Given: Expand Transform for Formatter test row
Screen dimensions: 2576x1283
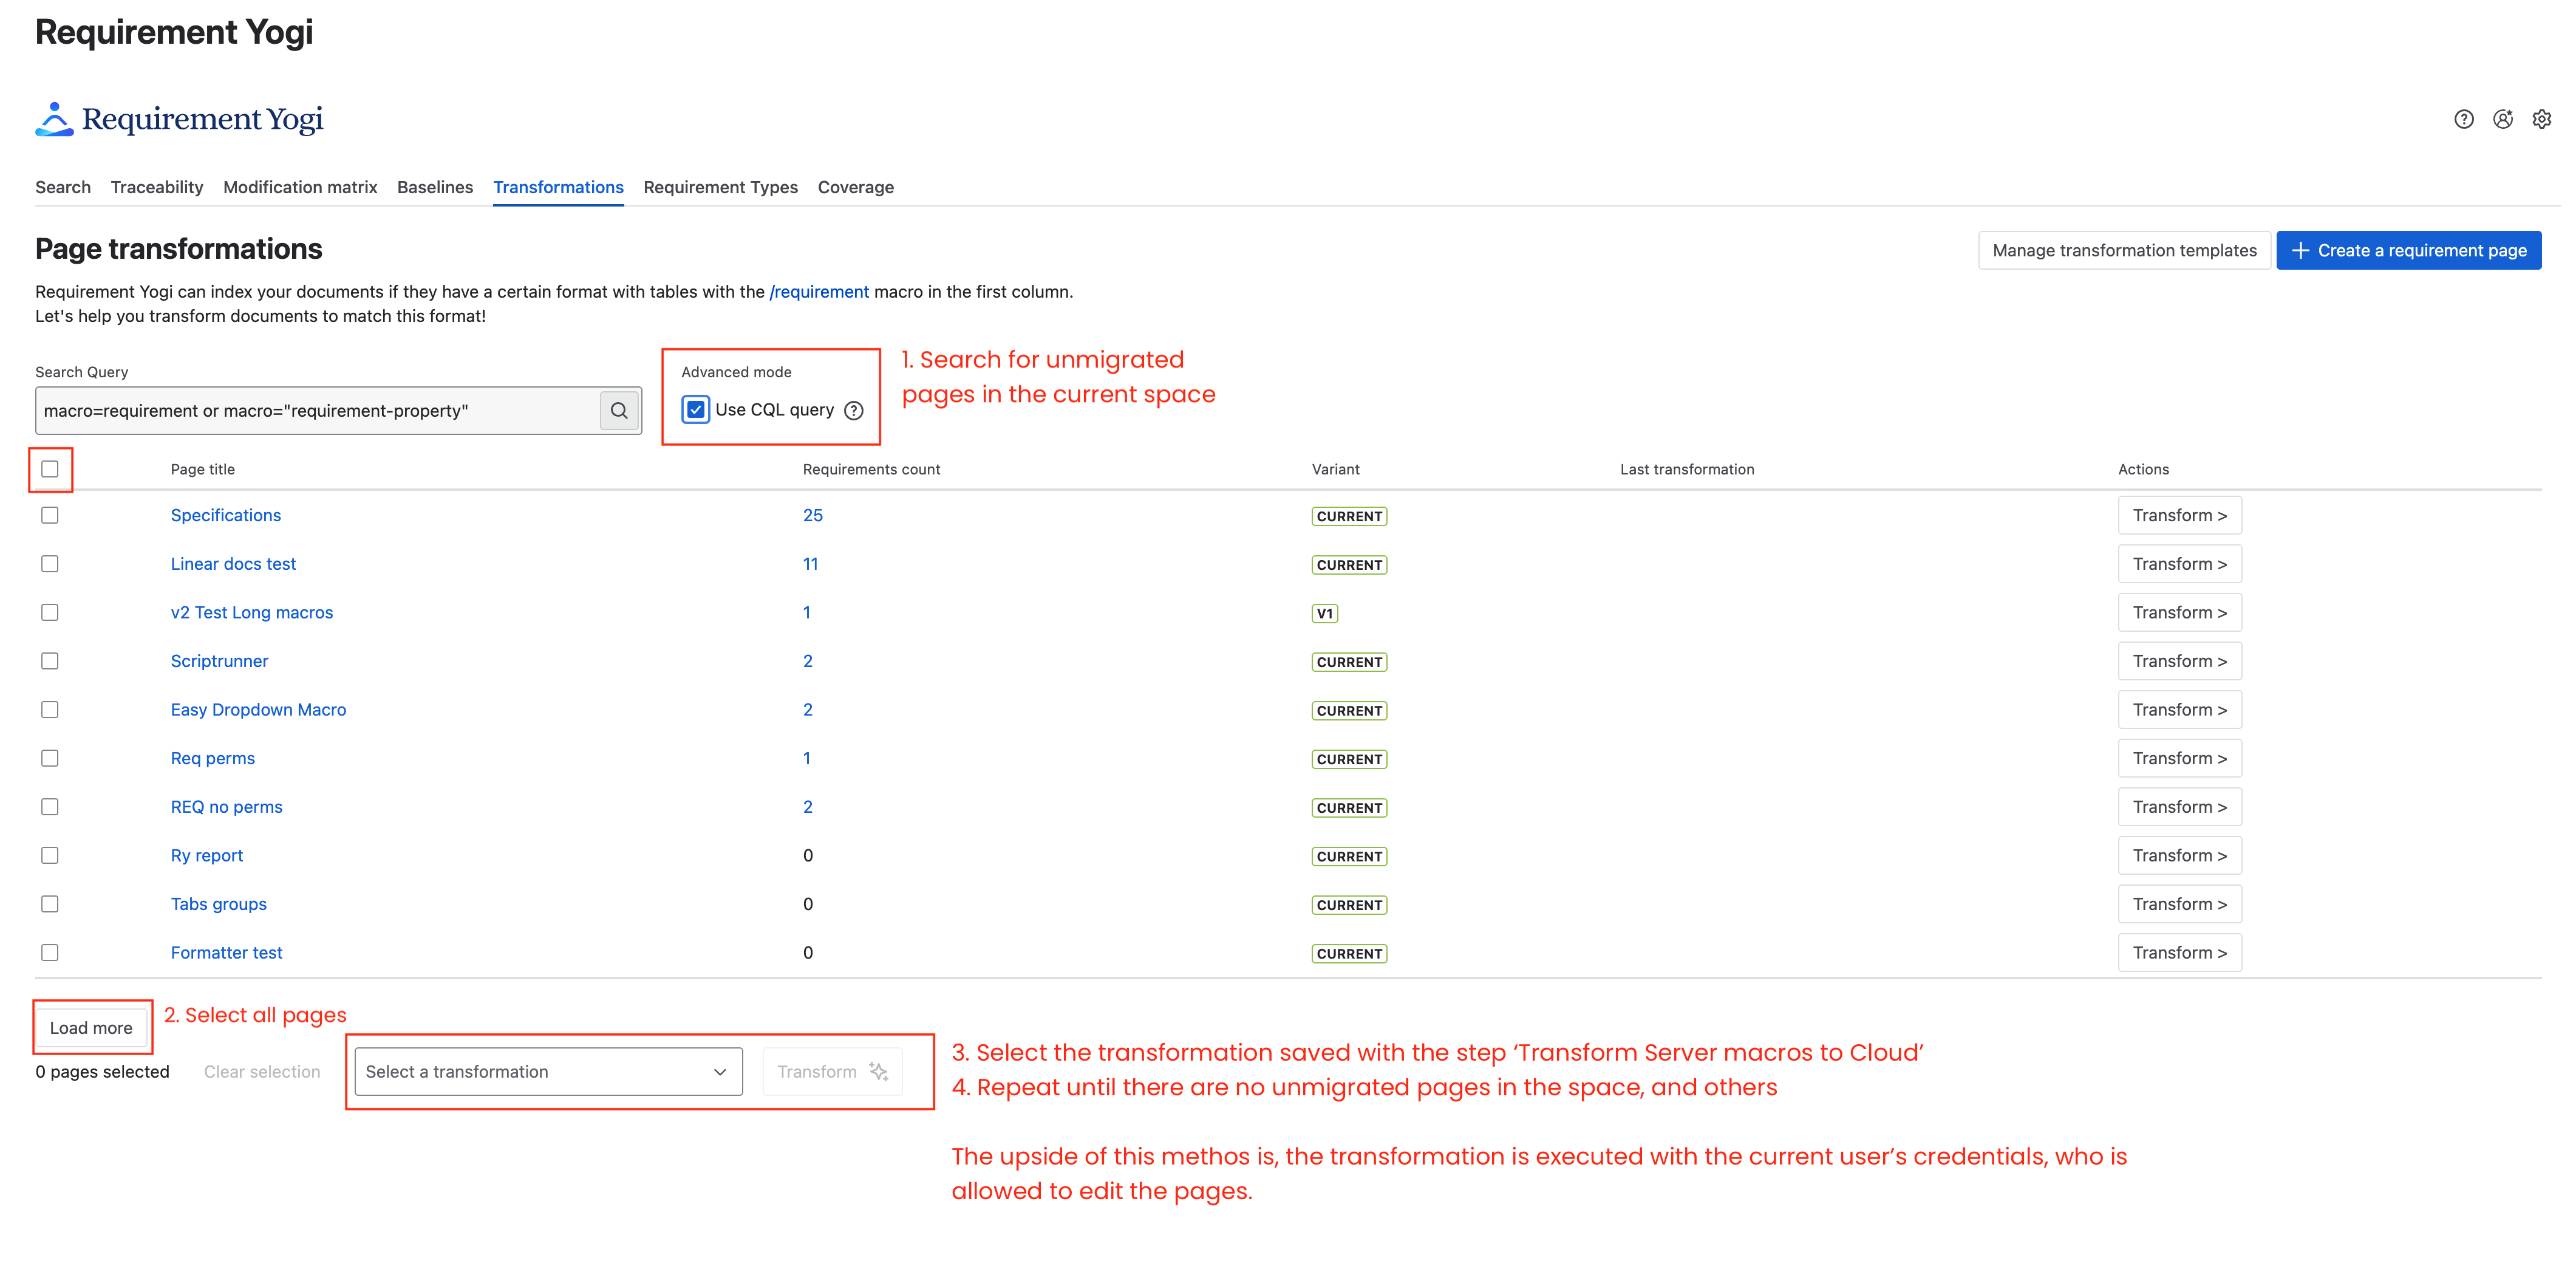Looking at the screenshot, I should [x=2179, y=952].
